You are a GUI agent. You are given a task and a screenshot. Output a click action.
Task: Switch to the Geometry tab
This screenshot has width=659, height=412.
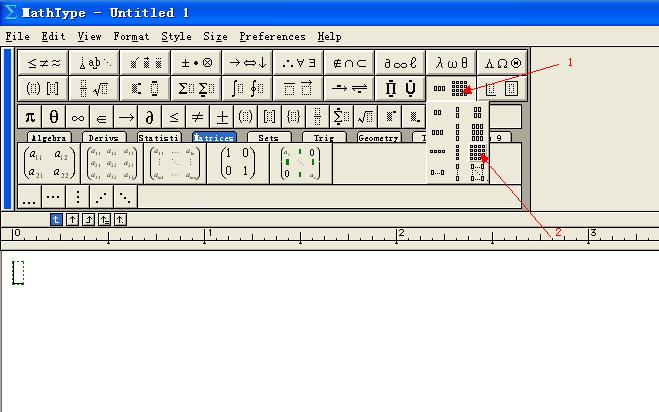tap(379, 137)
